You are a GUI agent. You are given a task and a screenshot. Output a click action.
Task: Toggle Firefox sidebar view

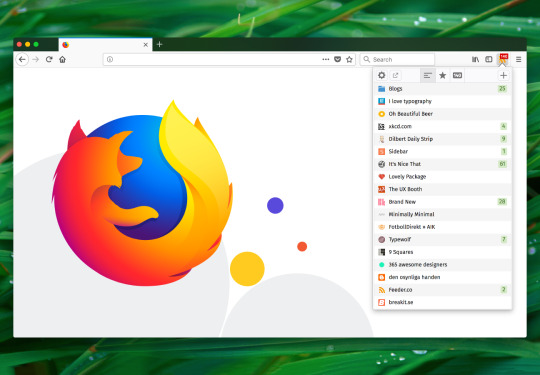coord(489,59)
